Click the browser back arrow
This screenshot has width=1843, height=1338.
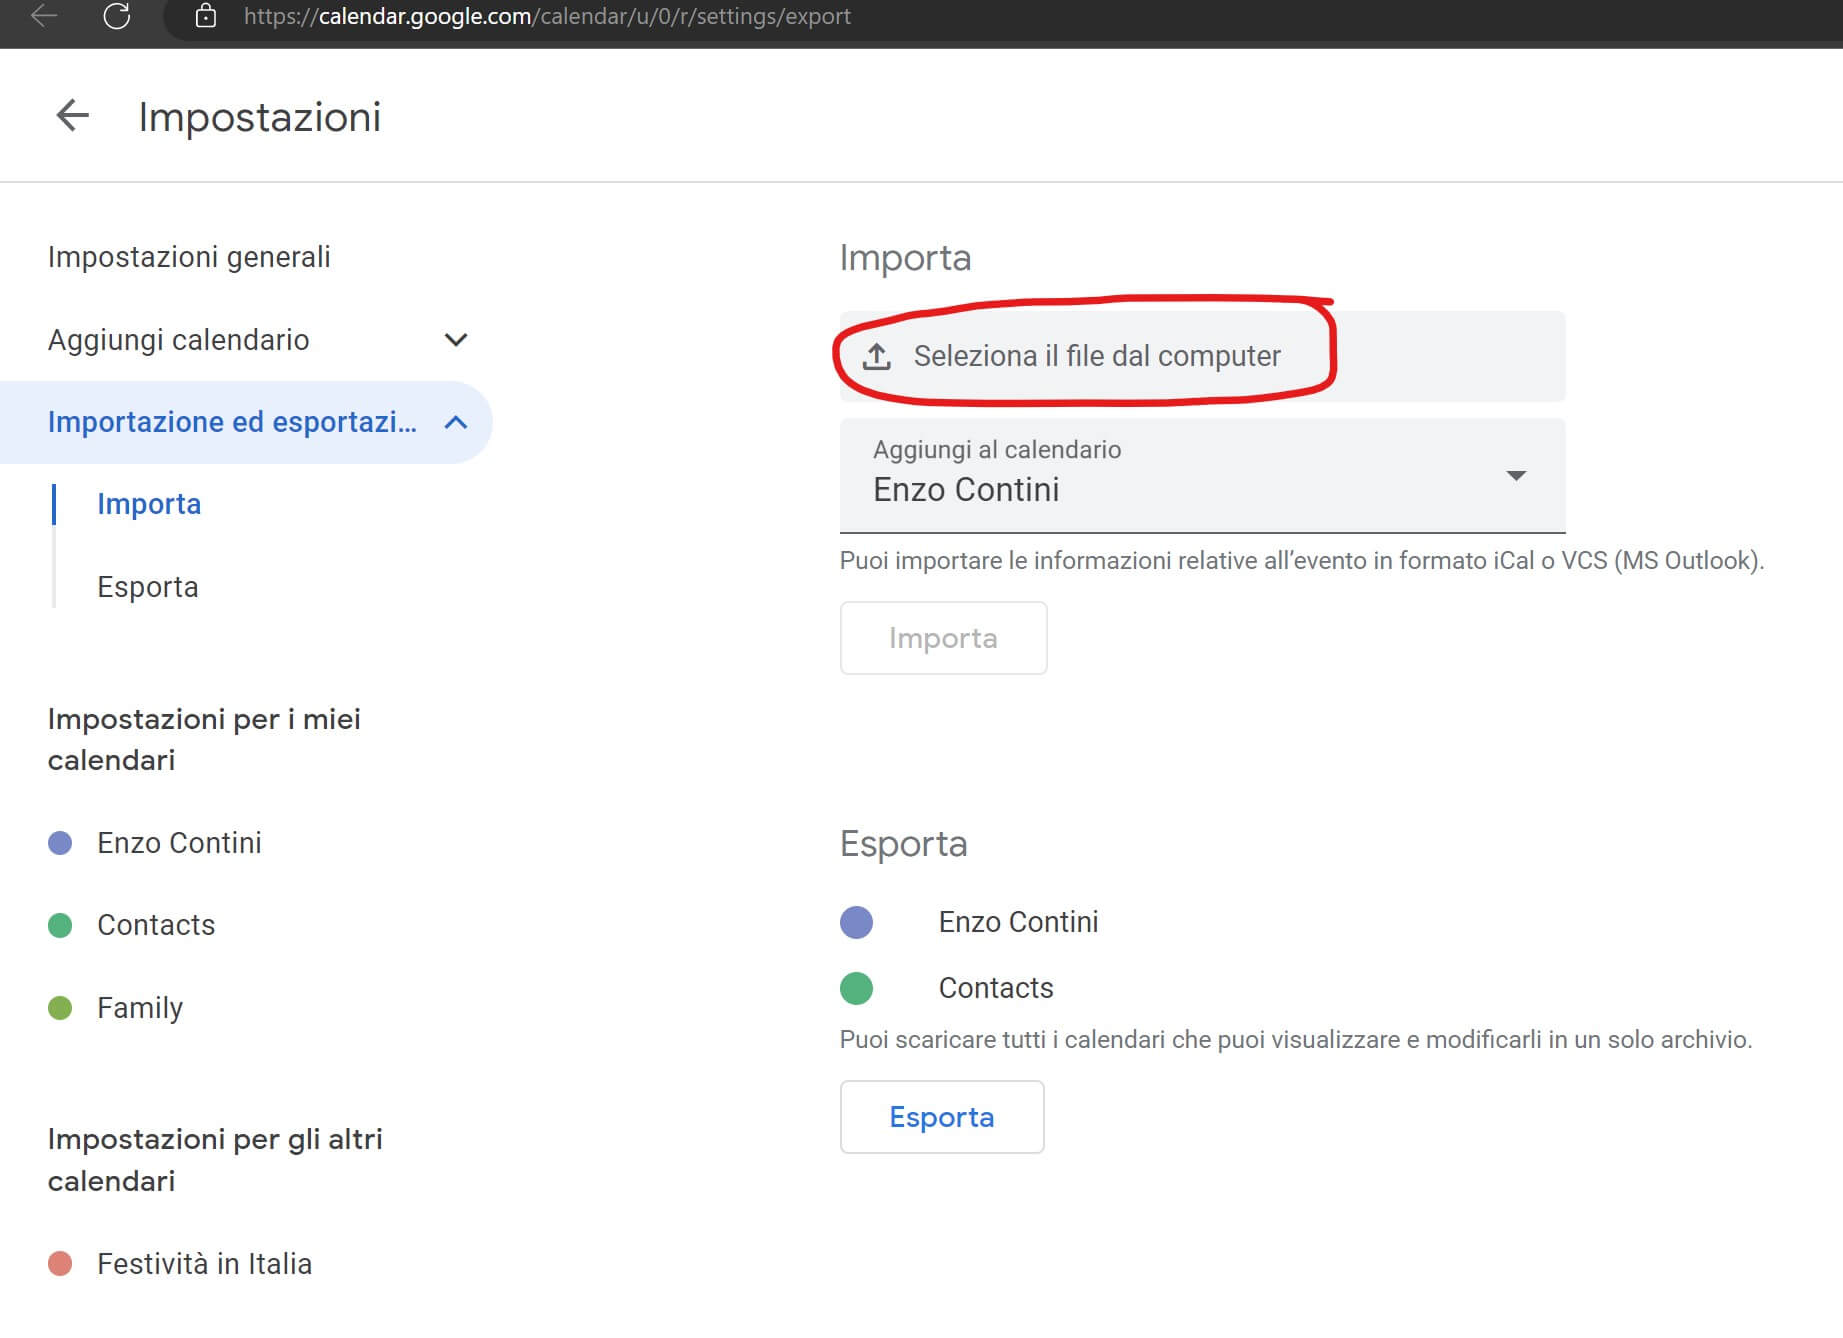coord(44,16)
